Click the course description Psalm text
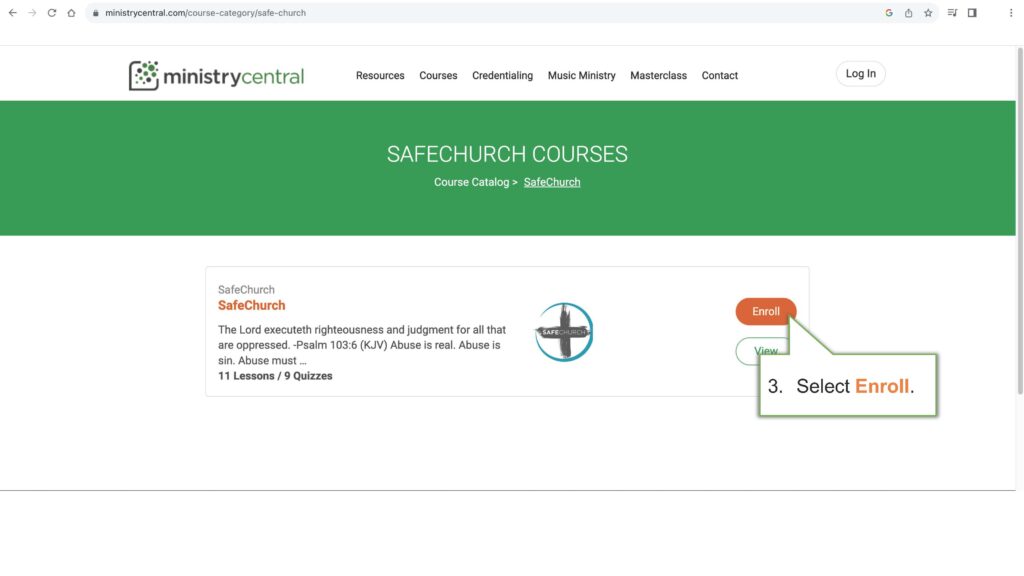Screen dimensions: 1024x576 [x=362, y=345]
